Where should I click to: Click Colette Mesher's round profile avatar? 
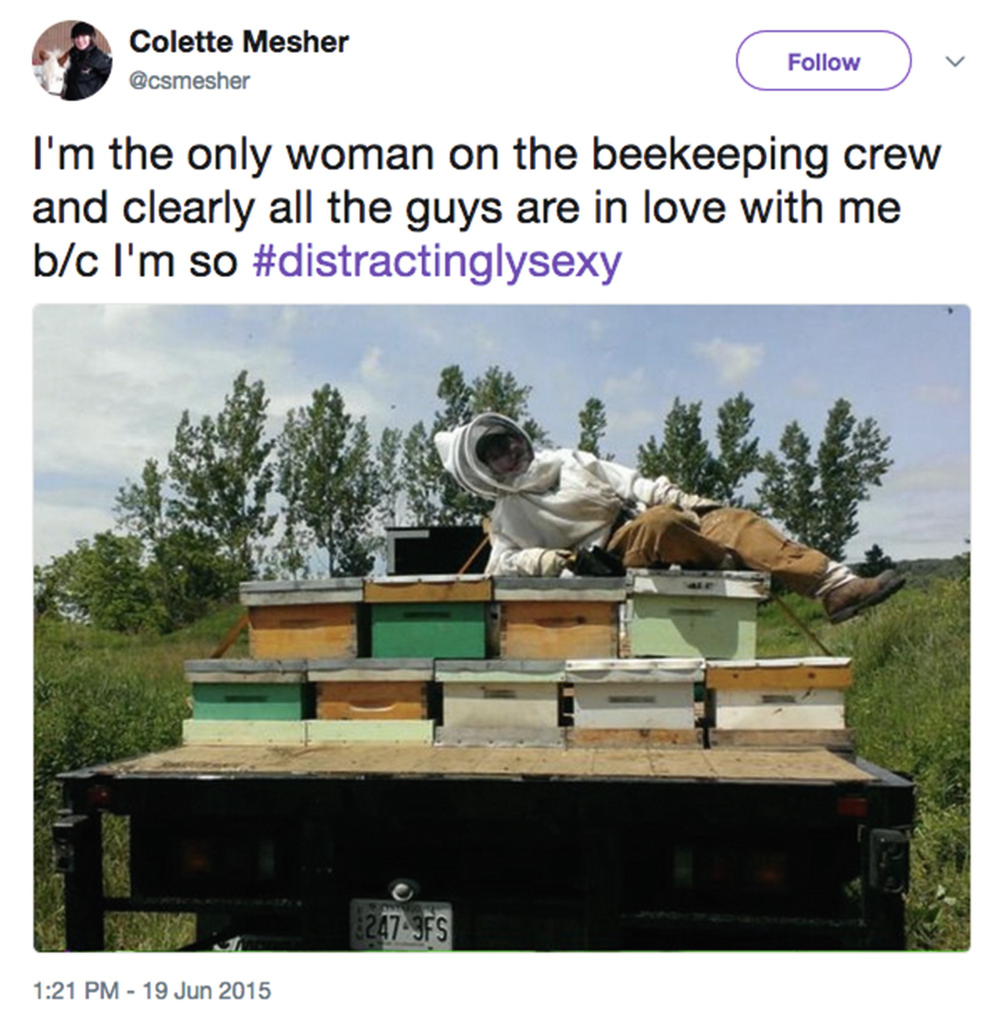72,61
